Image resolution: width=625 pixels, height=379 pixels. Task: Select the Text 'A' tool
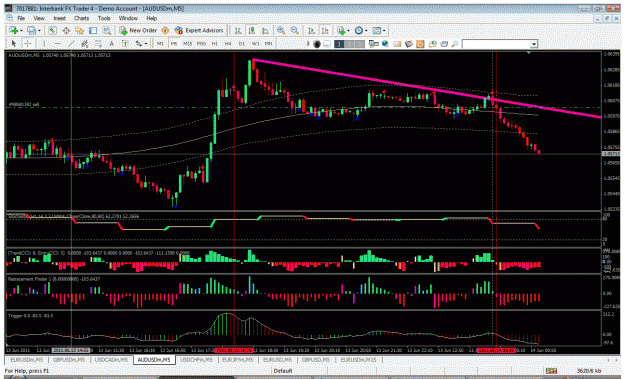[x=112, y=43]
